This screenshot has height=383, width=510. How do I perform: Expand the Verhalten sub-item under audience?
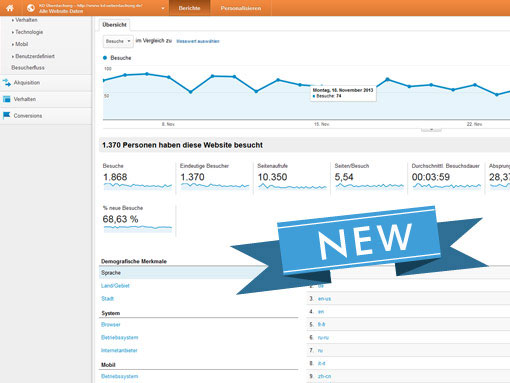[x=26, y=20]
